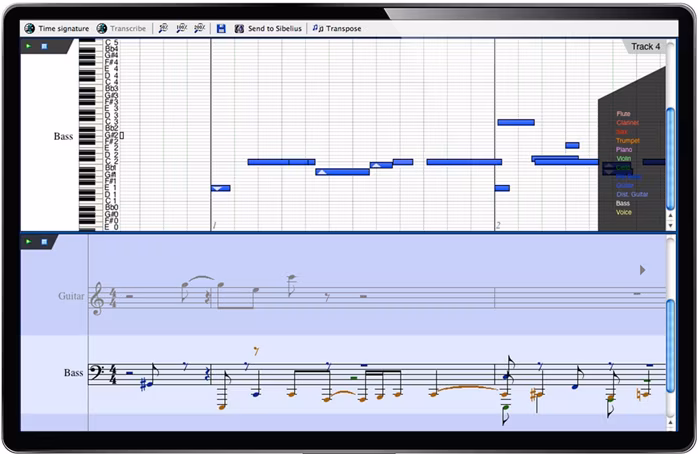Click the Guitar staff label in the score
Image resolution: width=698 pixels, height=454 pixels.
pyautogui.click(x=71, y=296)
